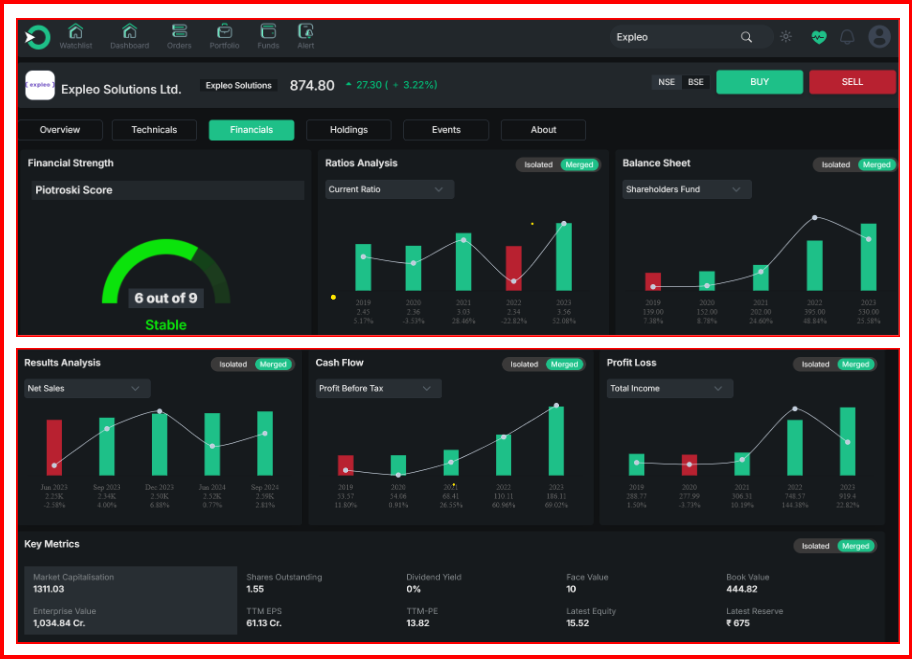Open the notifications bell icon
912x659 pixels.
click(847, 38)
